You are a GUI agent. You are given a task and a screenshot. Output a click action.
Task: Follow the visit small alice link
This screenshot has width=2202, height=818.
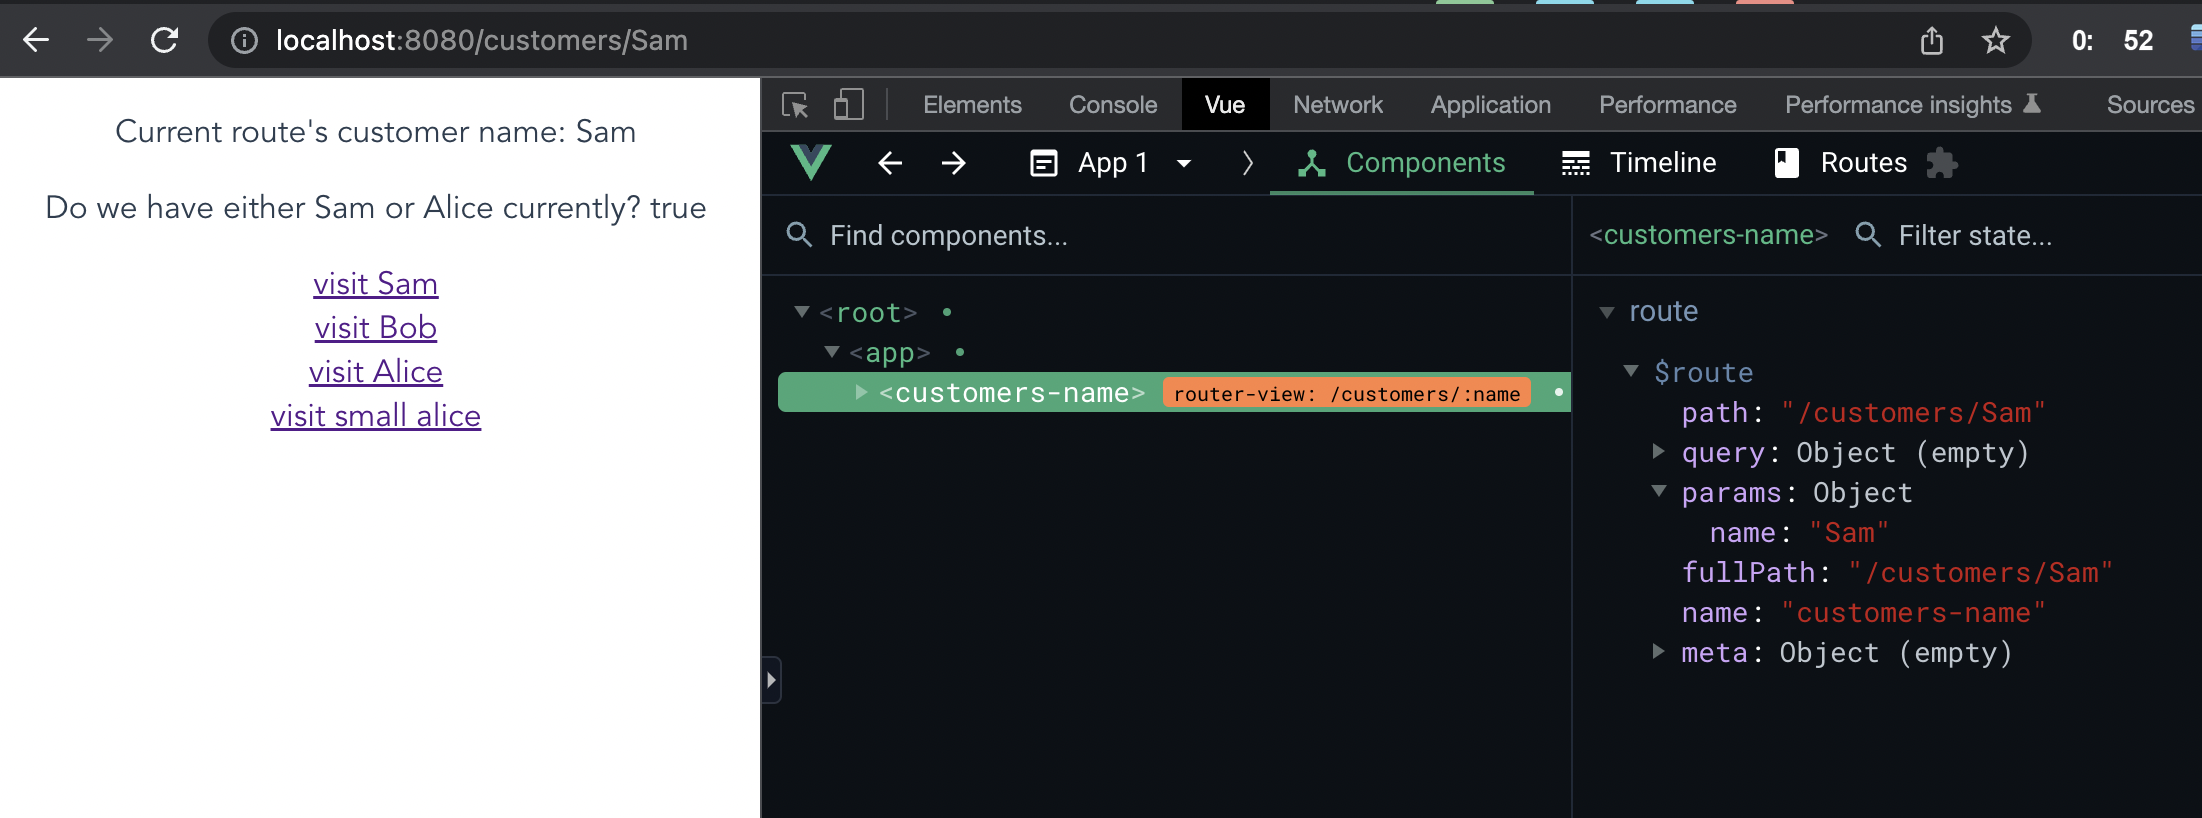[x=375, y=416]
